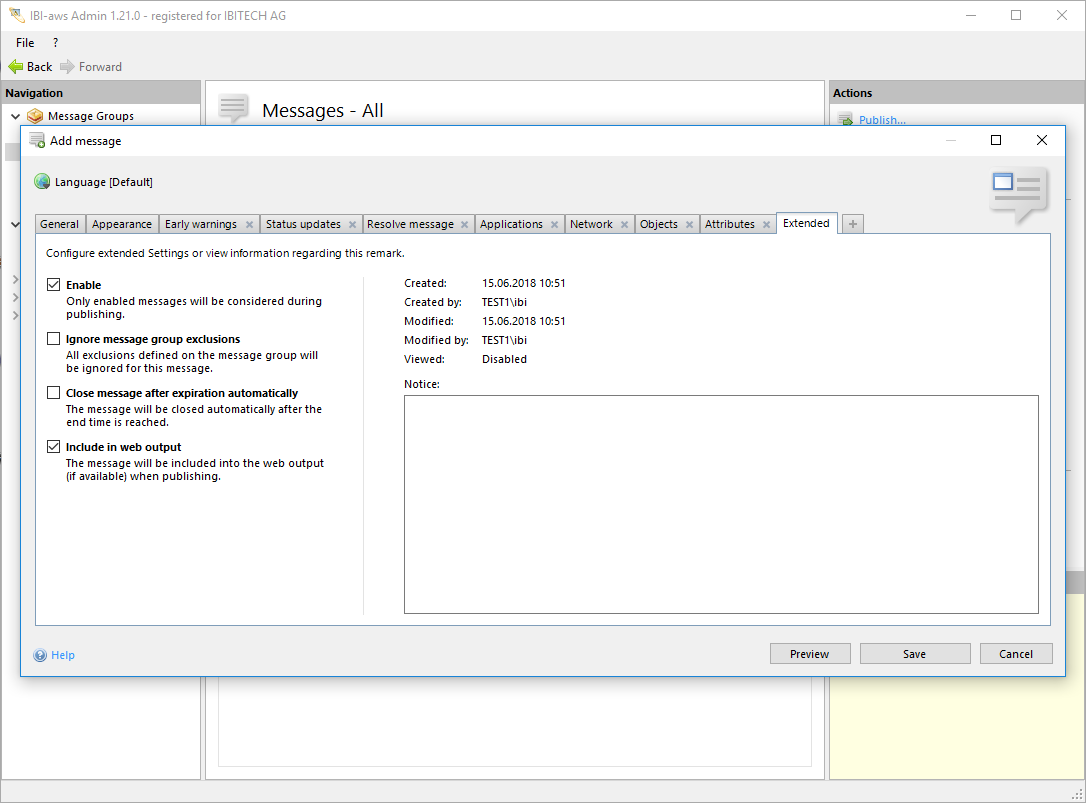
Task: Check Ignore message group exclusions
Action: click(54, 339)
